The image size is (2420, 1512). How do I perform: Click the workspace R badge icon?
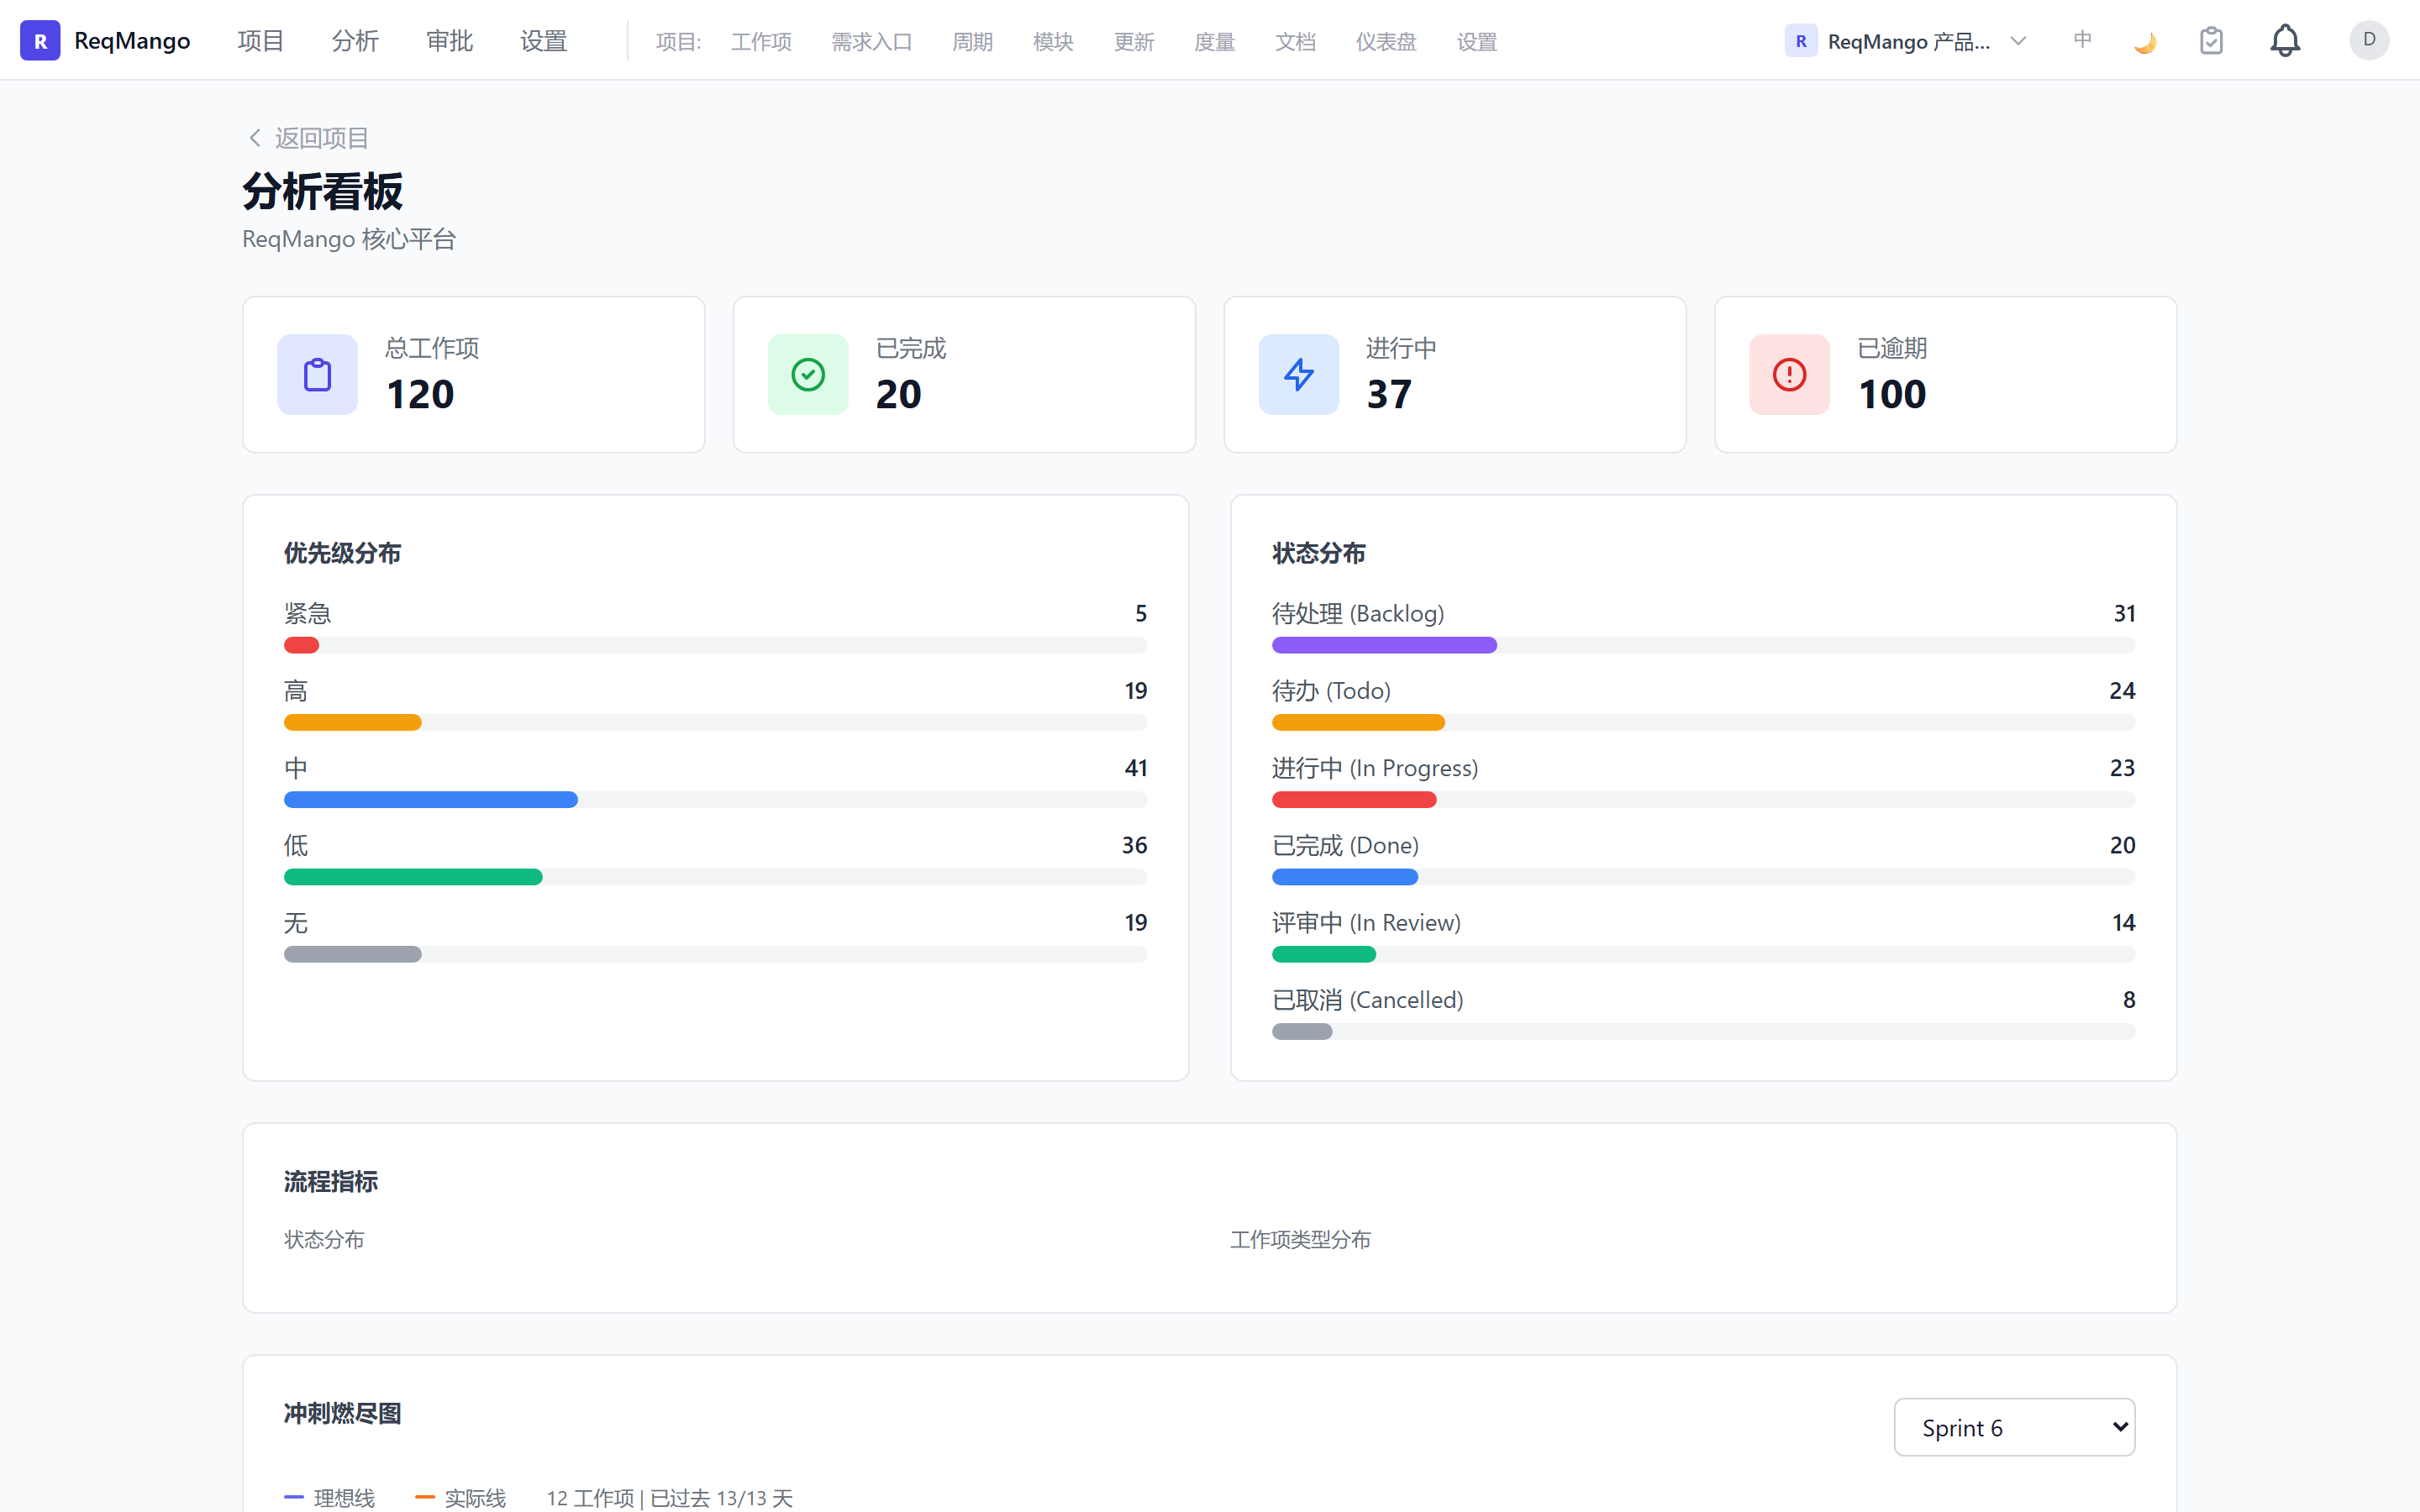[1800, 41]
